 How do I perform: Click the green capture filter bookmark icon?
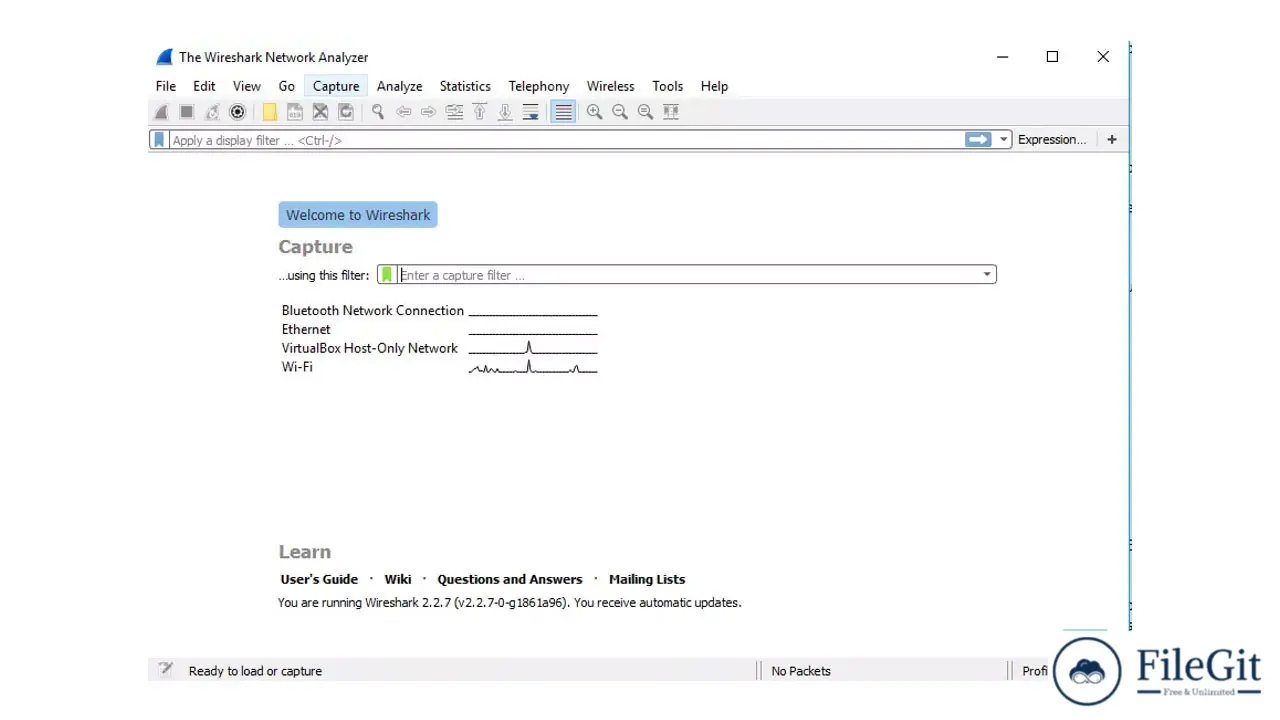pos(387,275)
